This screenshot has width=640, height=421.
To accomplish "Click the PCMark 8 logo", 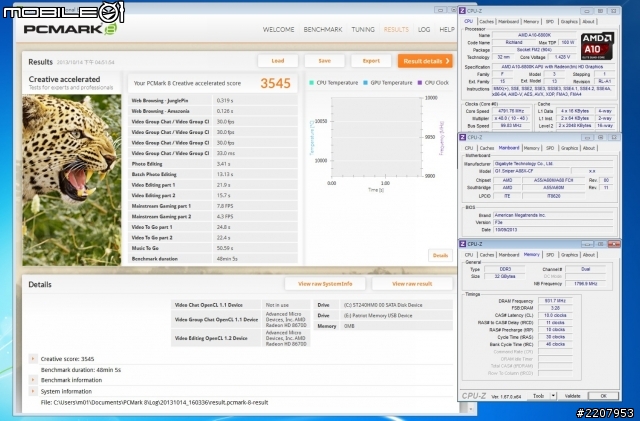I will 70,29.
